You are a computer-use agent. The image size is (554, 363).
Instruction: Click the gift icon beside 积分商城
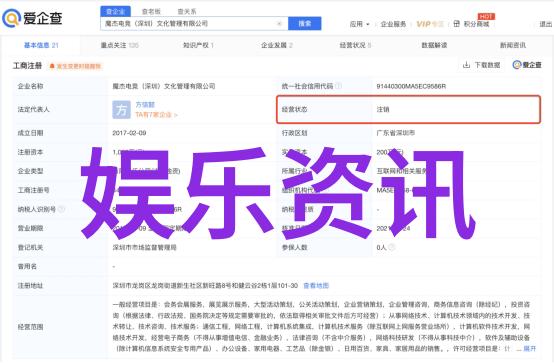pos(456,24)
